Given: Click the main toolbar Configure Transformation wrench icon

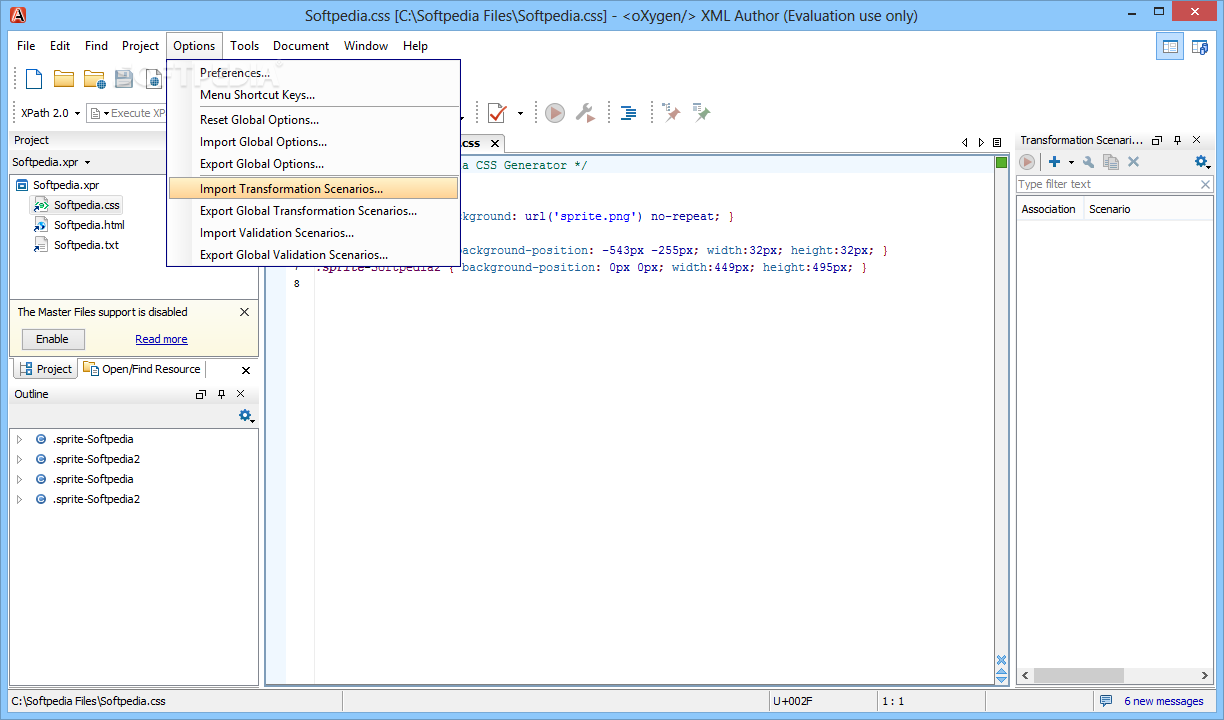Looking at the screenshot, I should [585, 113].
